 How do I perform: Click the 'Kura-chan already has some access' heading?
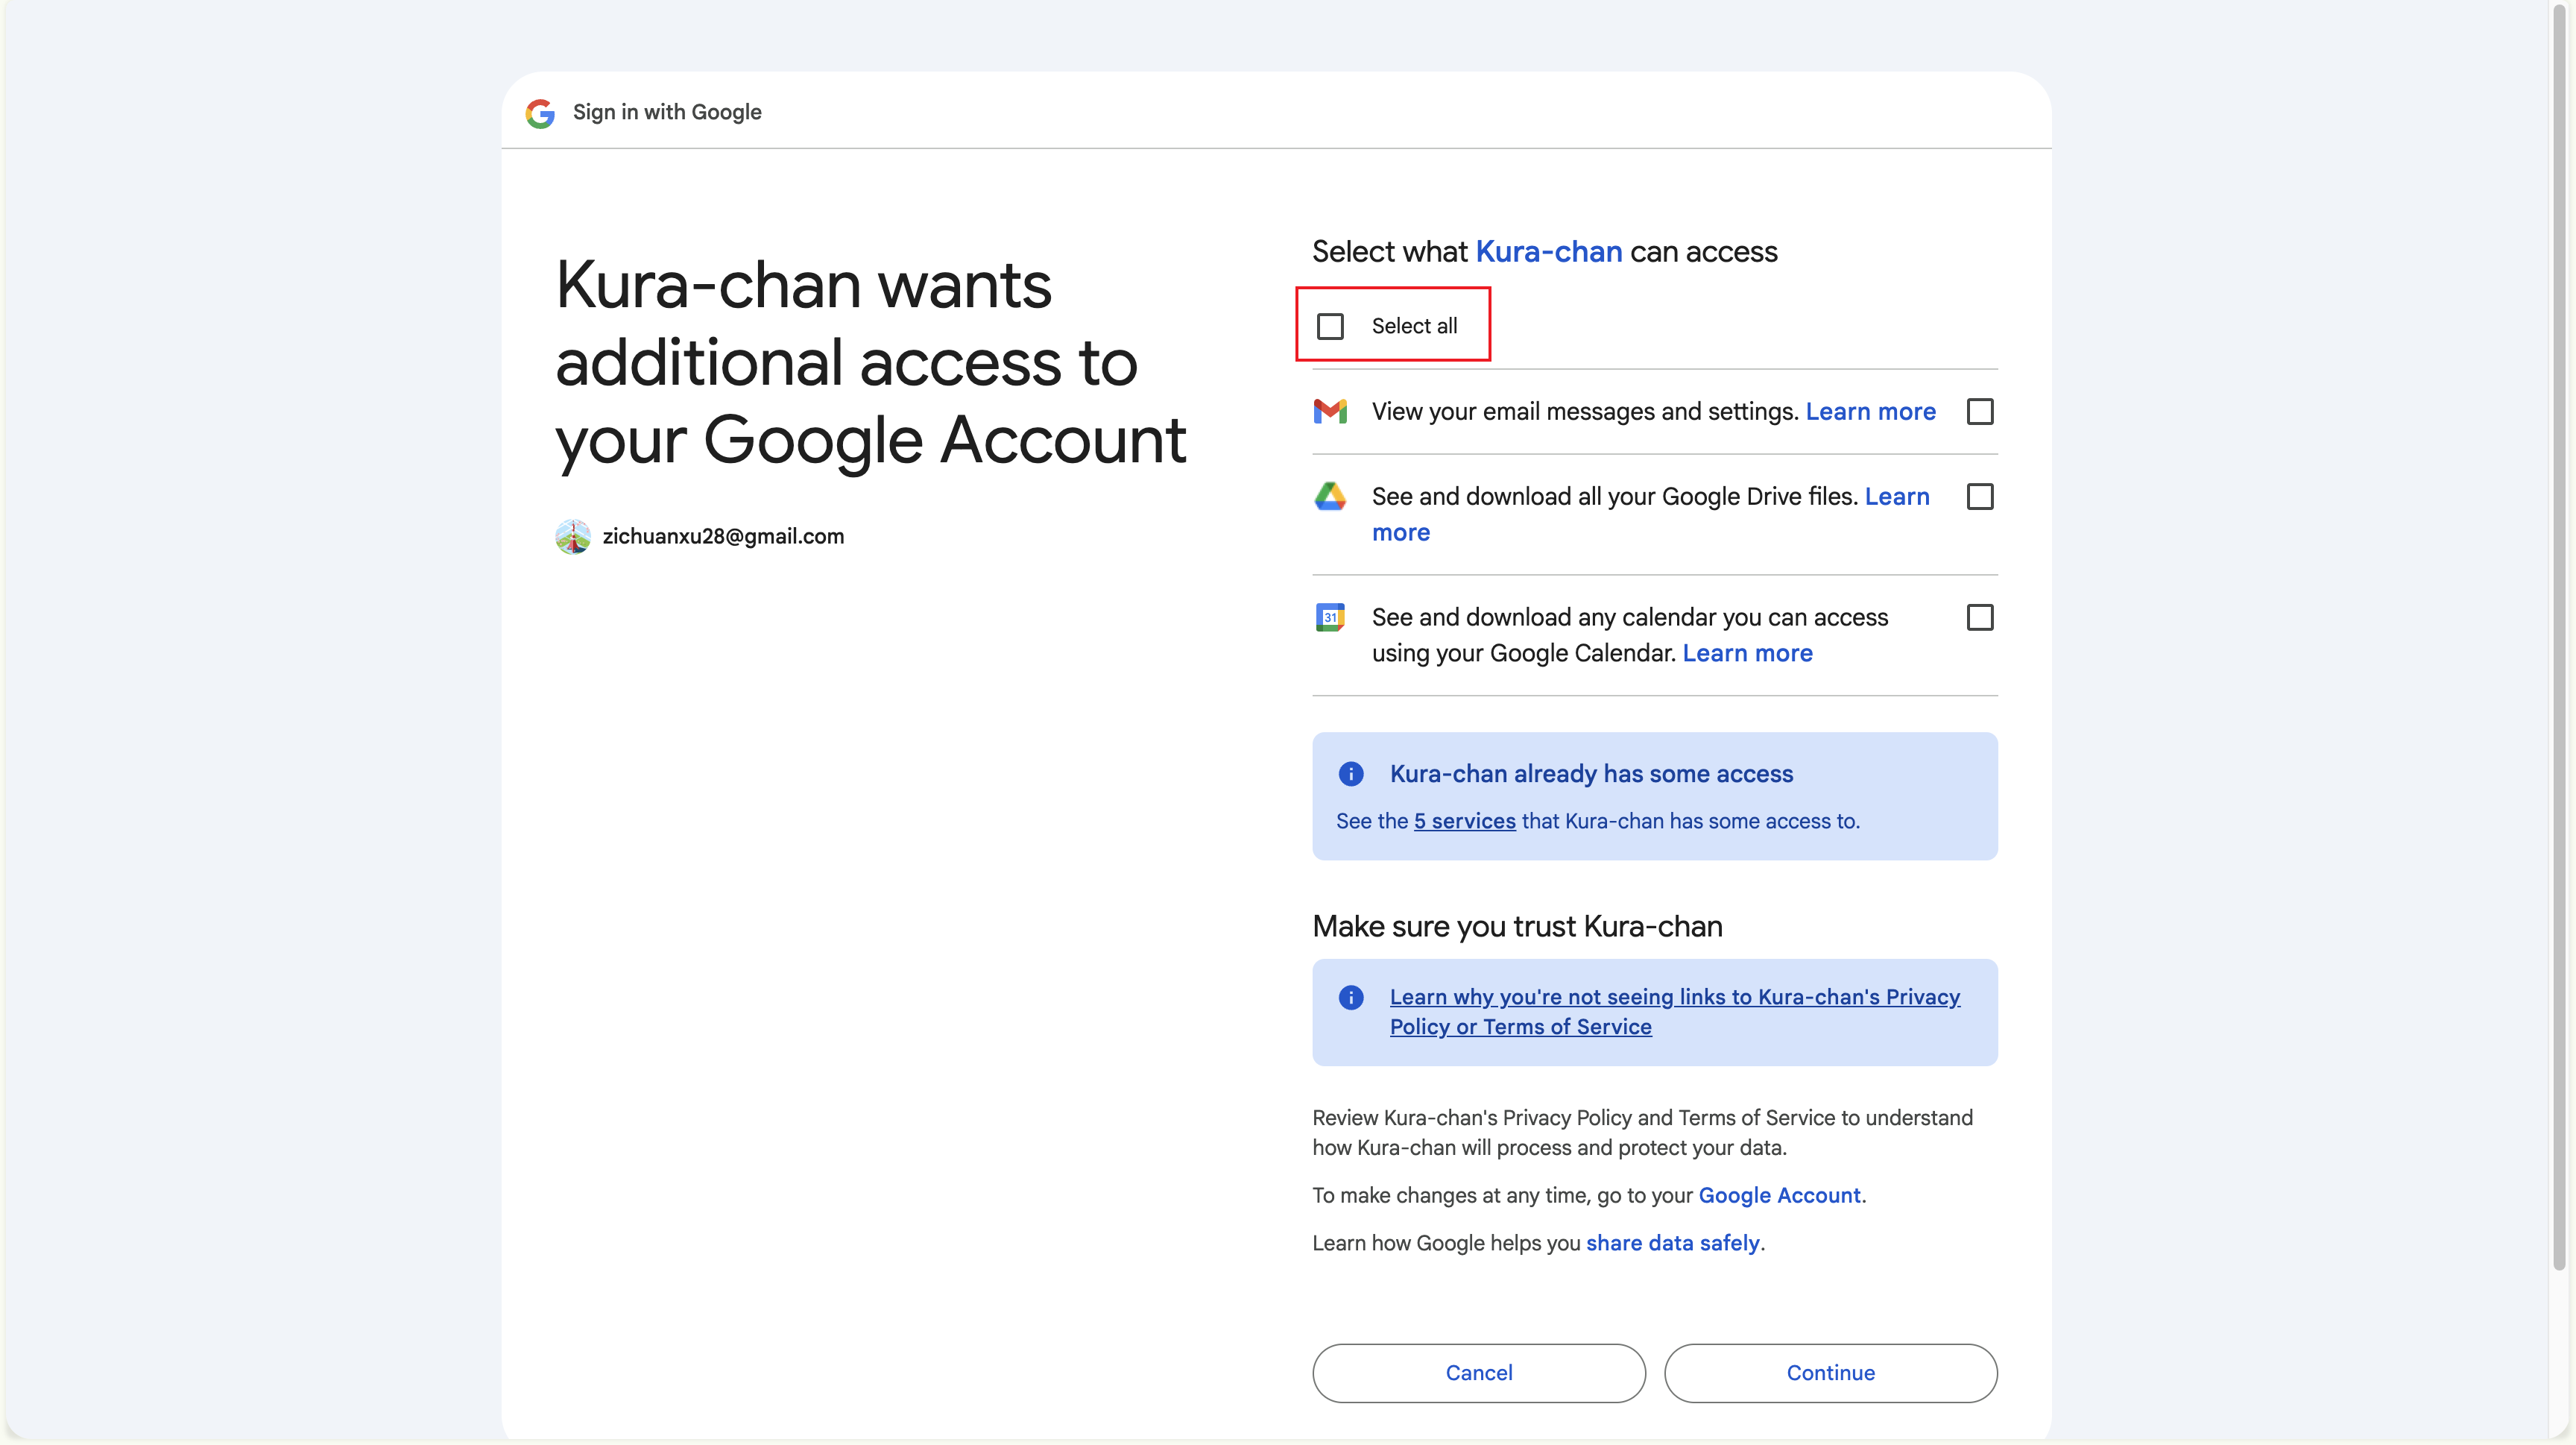coord(1592,774)
